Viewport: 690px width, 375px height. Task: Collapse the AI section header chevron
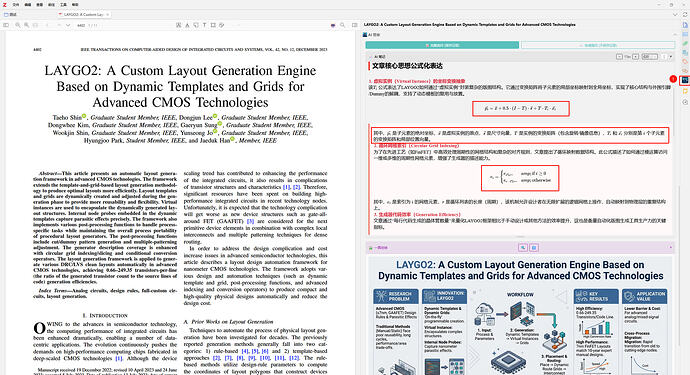(x=675, y=34)
